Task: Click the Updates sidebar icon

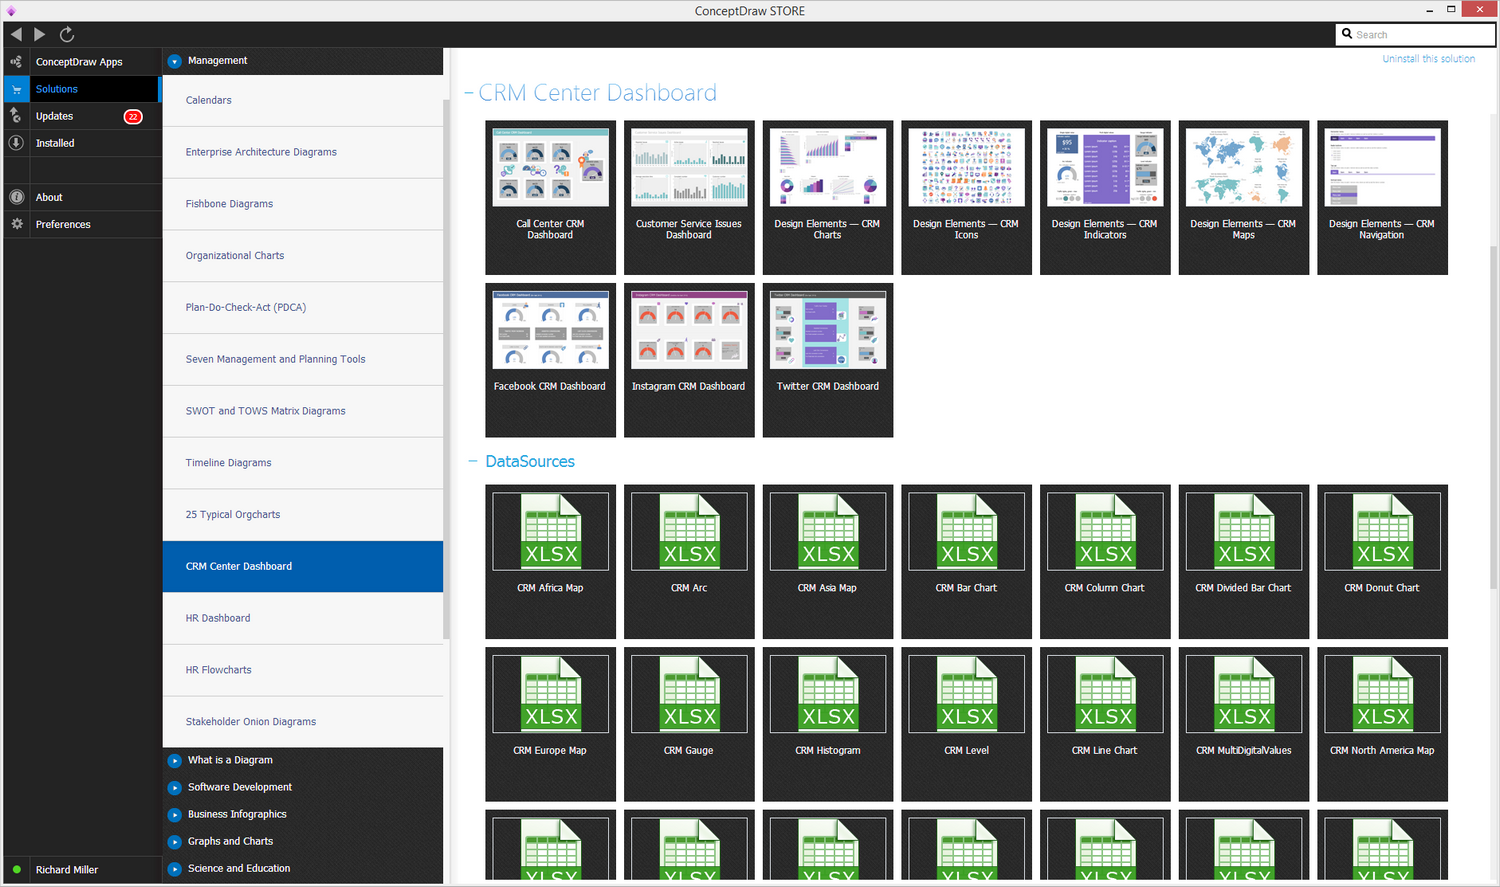Action: (16, 116)
